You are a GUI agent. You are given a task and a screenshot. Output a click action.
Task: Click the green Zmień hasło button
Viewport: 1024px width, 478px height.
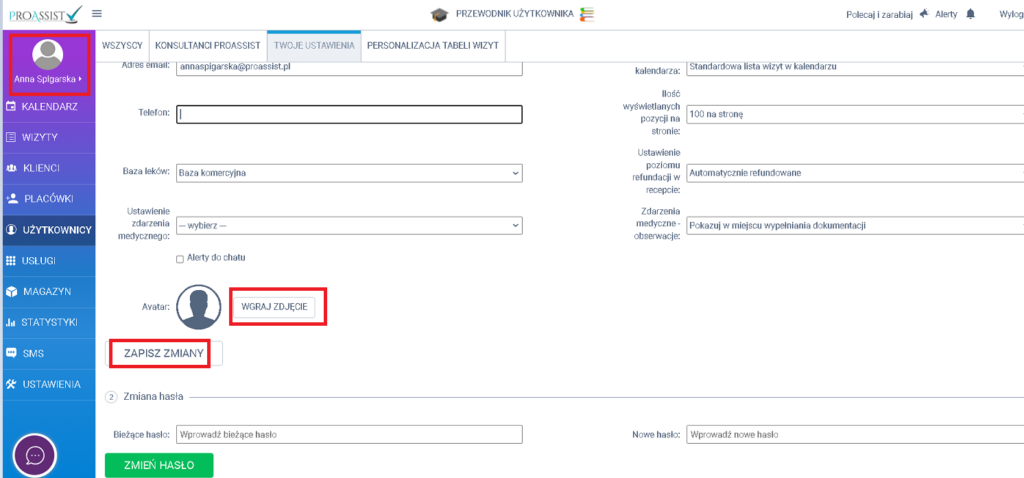158,465
